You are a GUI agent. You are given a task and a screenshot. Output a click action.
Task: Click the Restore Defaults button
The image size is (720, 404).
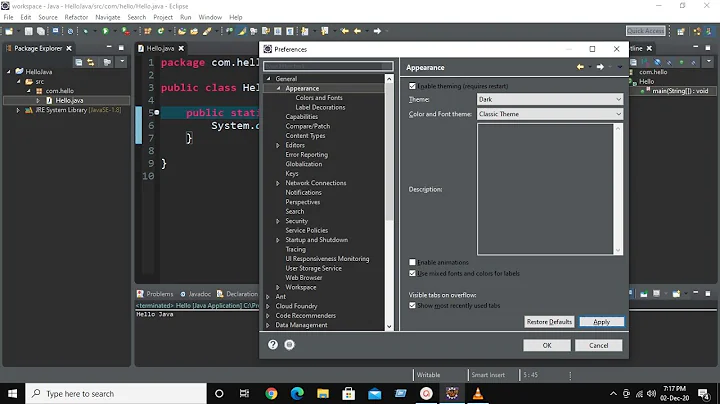click(549, 322)
